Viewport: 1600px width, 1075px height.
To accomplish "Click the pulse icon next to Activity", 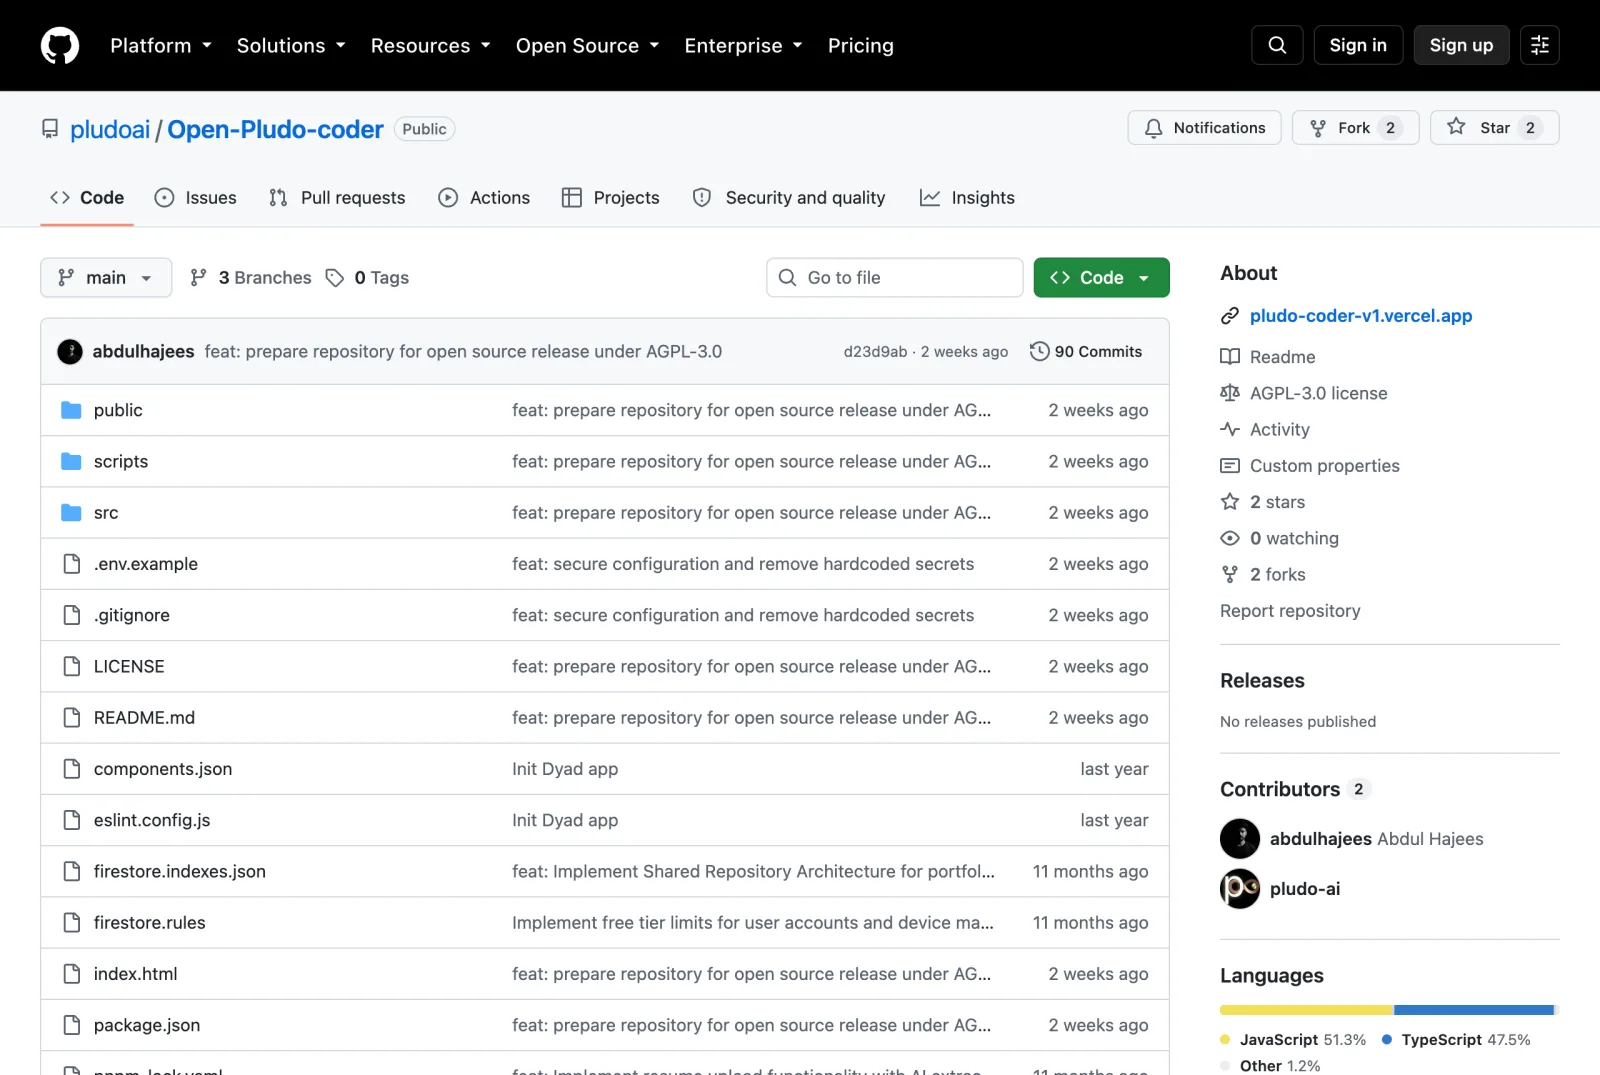I will (1230, 429).
